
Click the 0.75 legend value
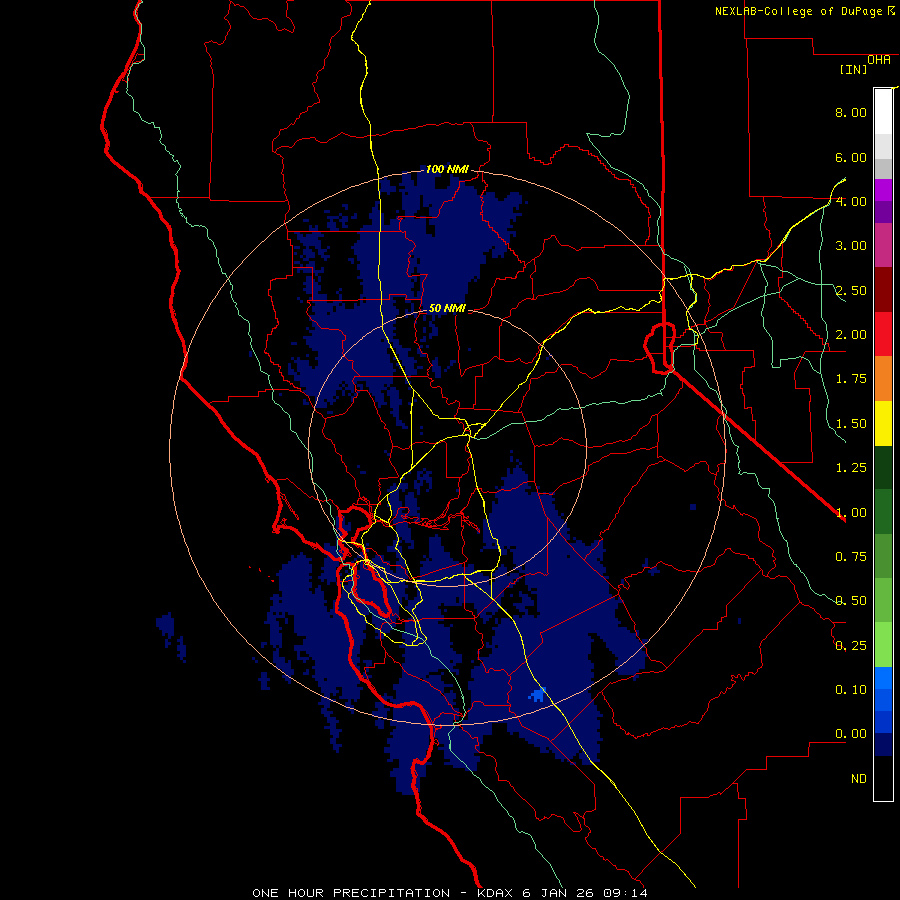[x=851, y=557]
